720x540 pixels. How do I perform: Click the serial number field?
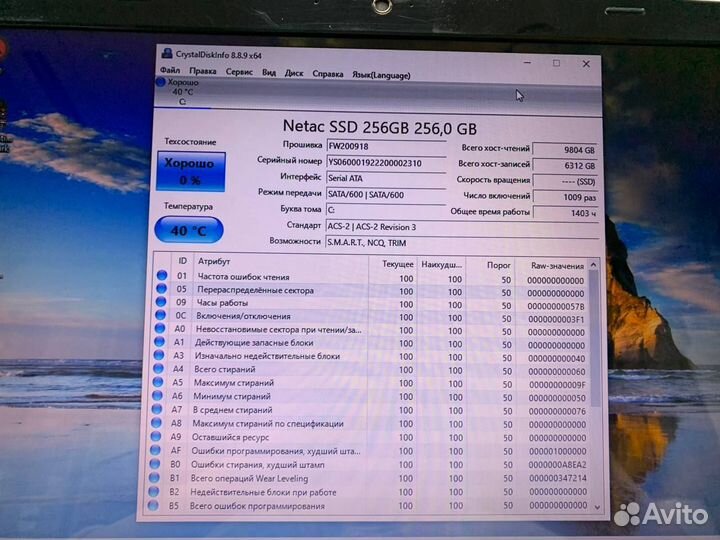(386, 163)
